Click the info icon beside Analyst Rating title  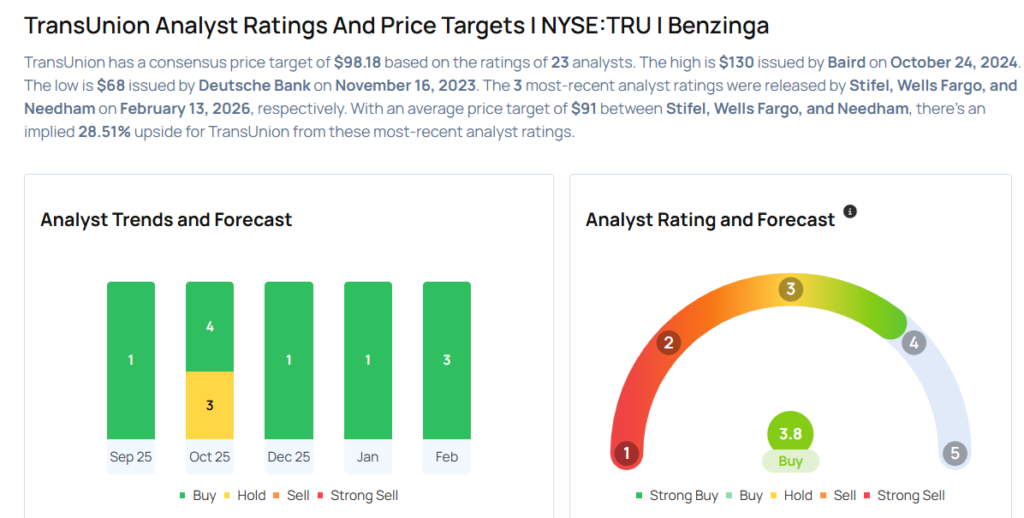(850, 212)
